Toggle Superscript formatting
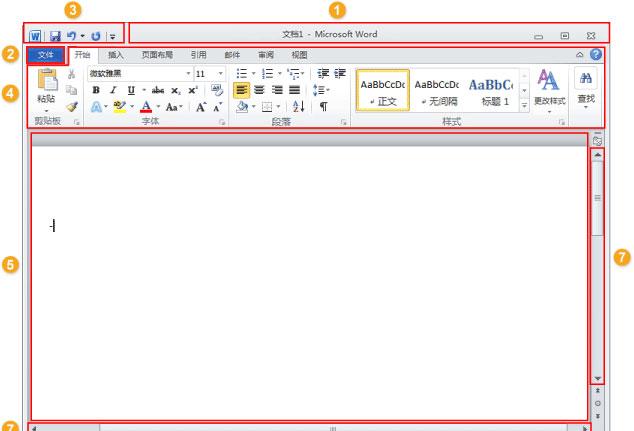This screenshot has height=431, width=634. point(193,90)
